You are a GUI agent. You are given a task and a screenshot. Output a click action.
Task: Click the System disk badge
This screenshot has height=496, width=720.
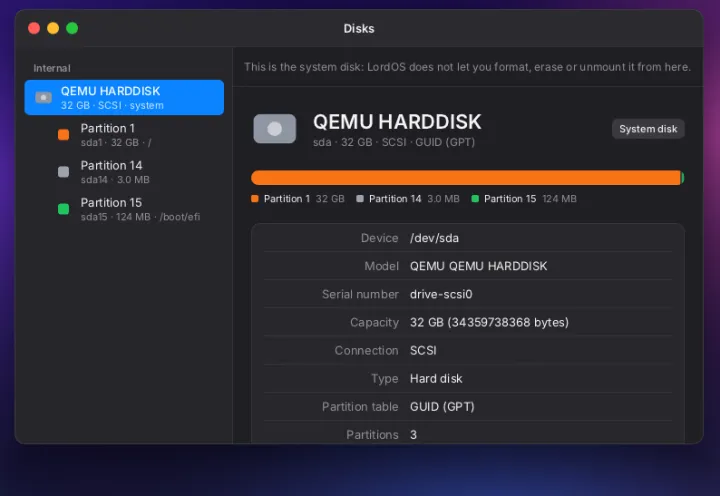point(648,129)
